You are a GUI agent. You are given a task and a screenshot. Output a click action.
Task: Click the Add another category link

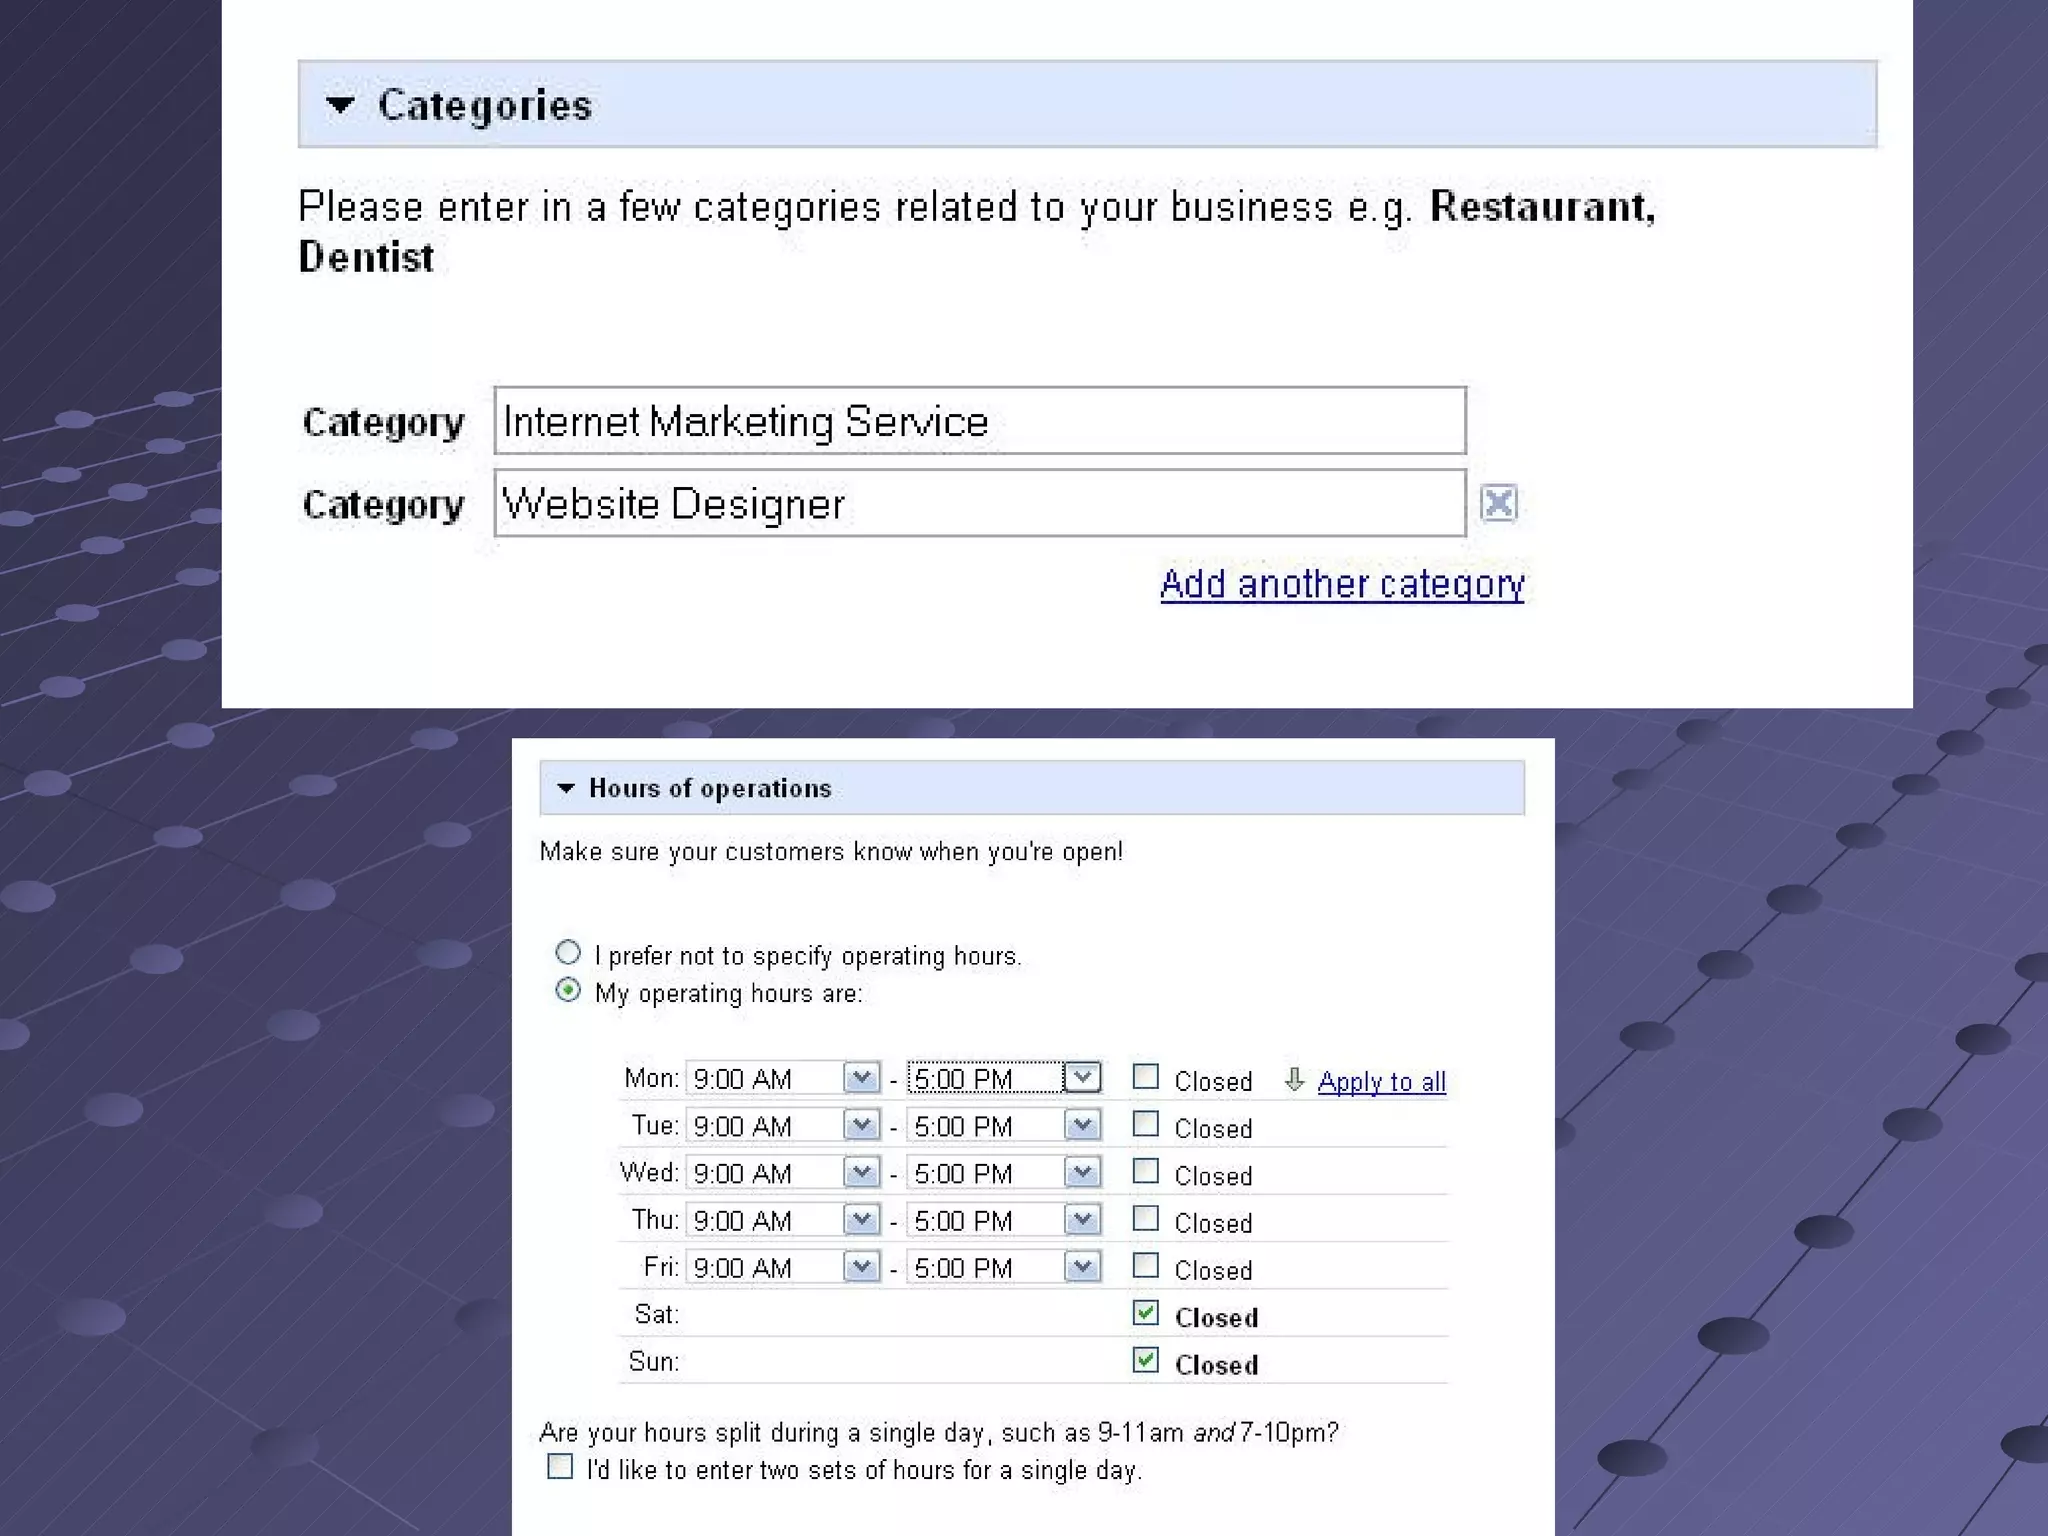click(1341, 583)
